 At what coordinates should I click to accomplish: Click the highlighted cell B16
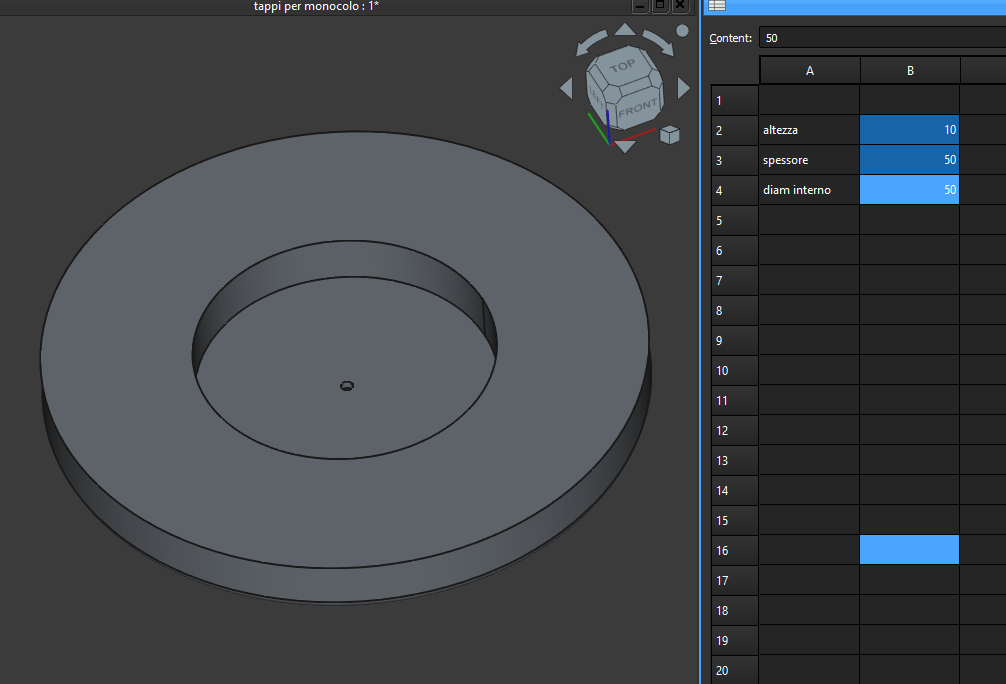click(x=909, y=550)
